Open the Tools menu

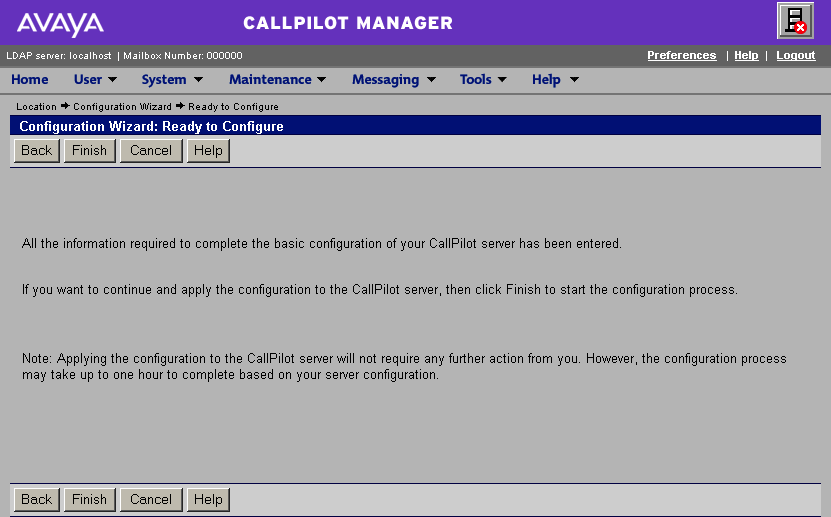475,79
